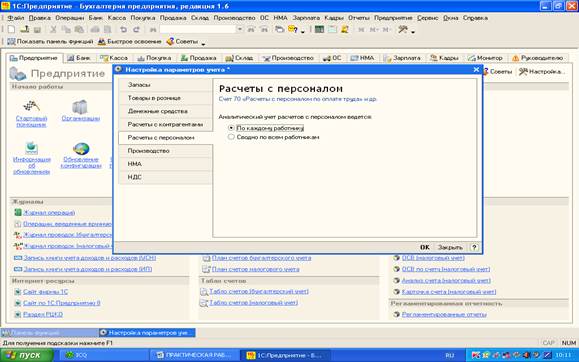Open Обновление конфигурации globe icon

pyautogui.click(x=81, y=156)
